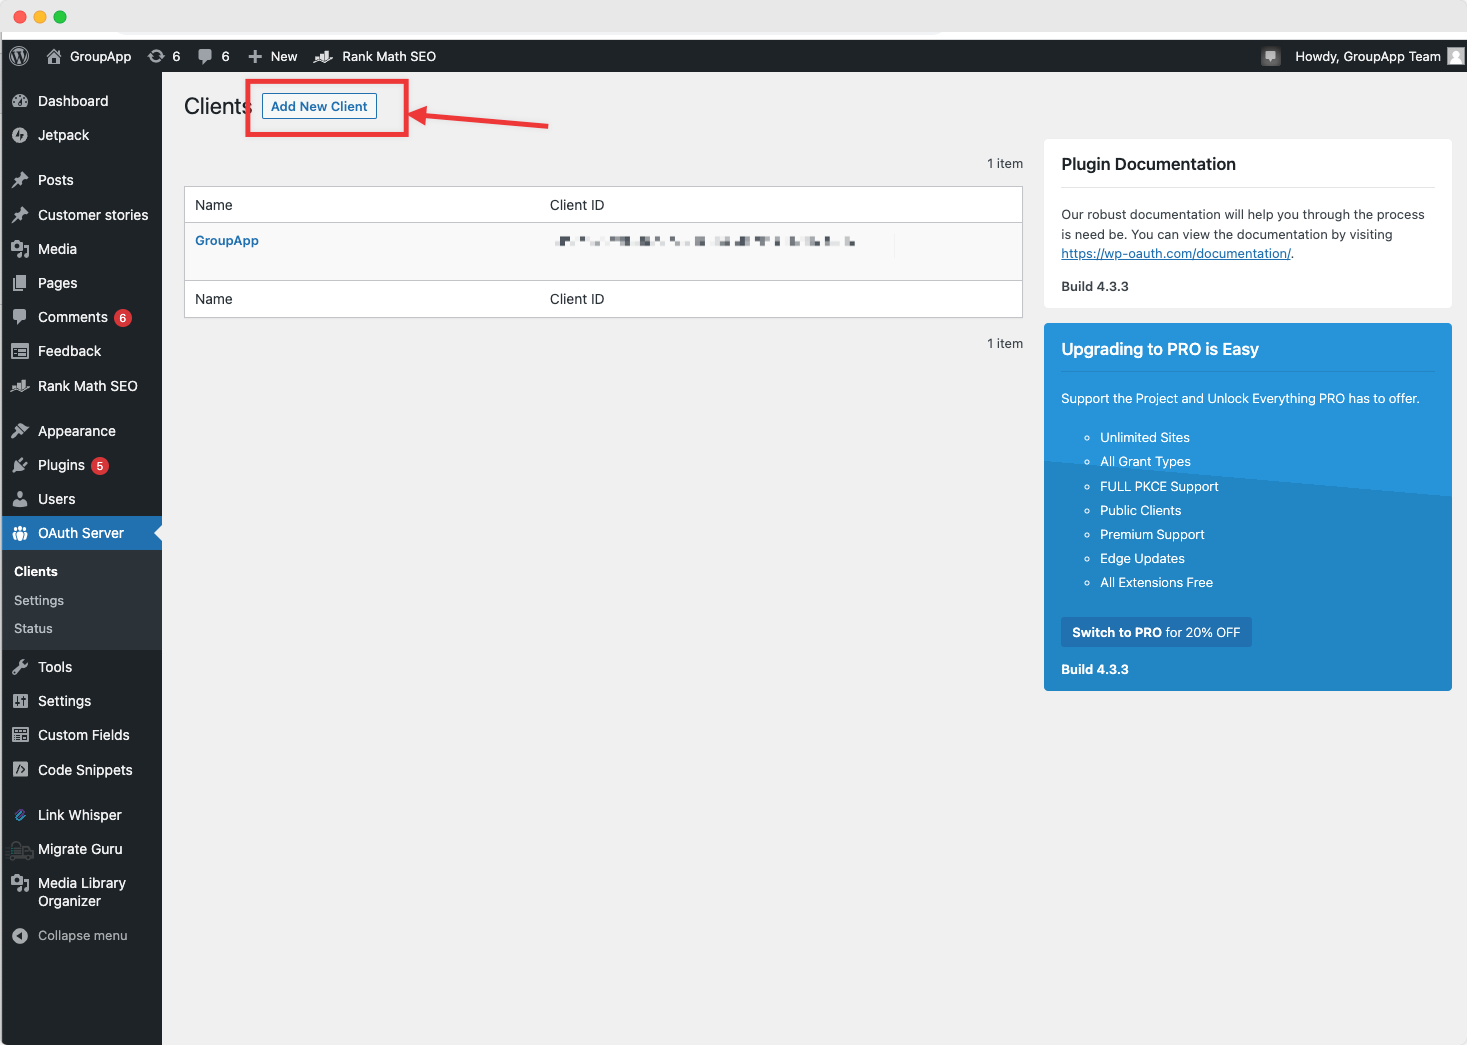1467x1045 pixels.
Task: Go to Posts in the sidebar
Action: click(56, 180)
